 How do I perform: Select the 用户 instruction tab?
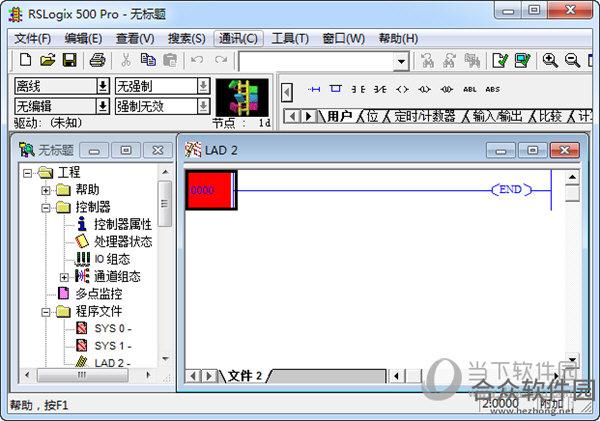click(x=340, y=116)
